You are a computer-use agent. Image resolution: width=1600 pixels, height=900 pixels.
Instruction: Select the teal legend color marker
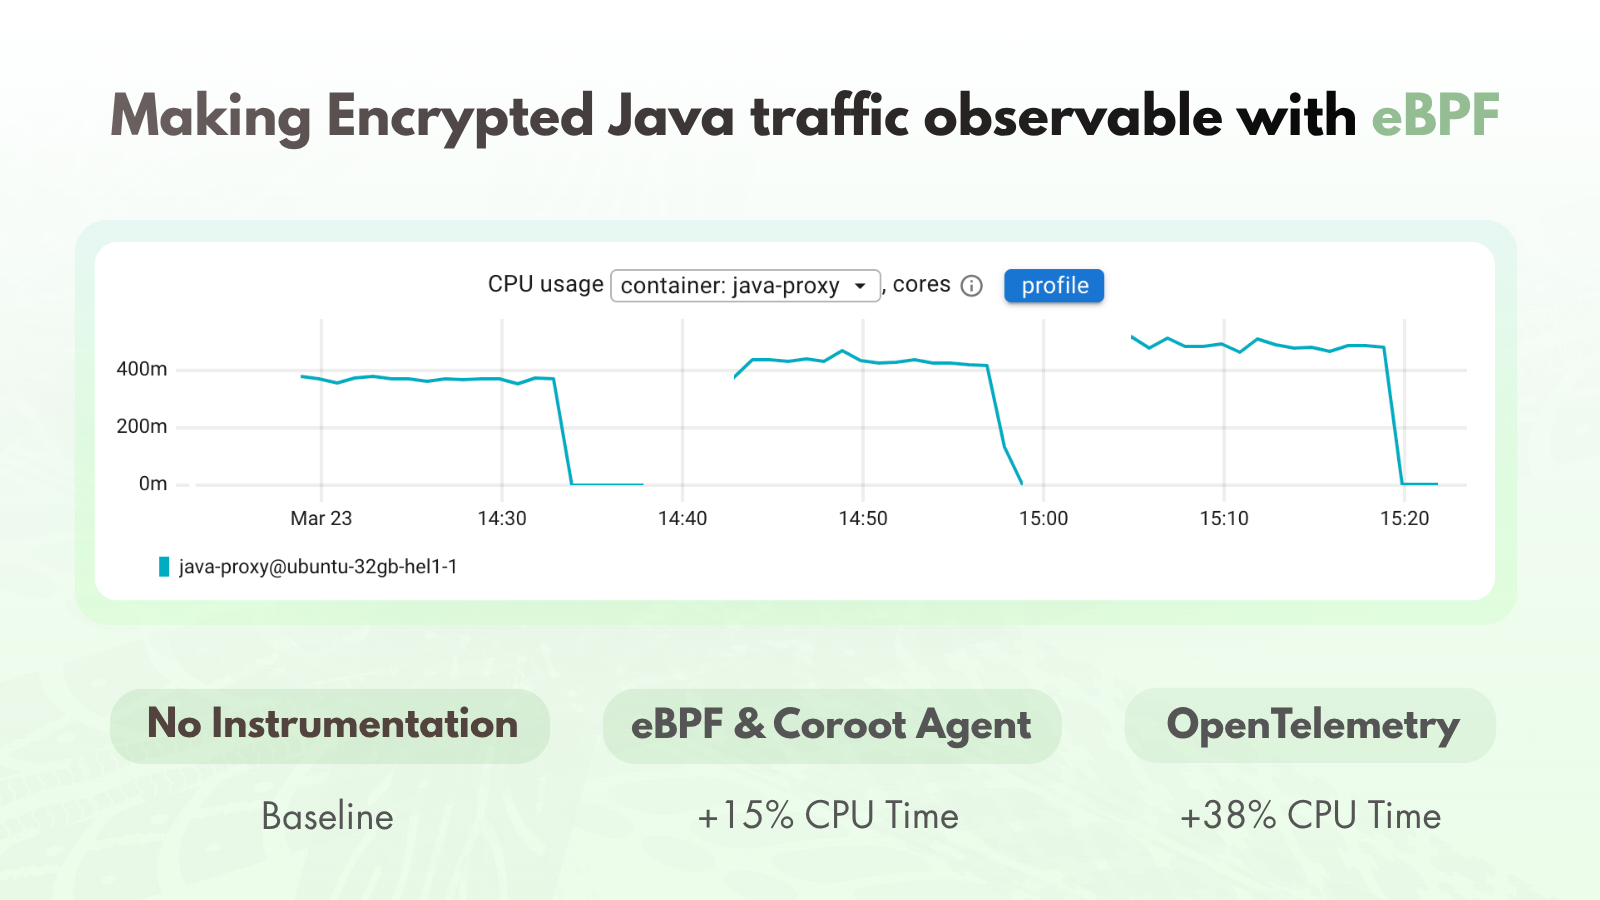pos(163,565)
